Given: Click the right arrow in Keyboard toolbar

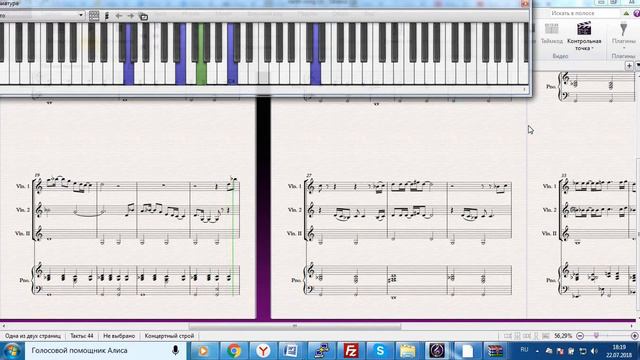Looking at the screenshot, I should tap(131, 16).
